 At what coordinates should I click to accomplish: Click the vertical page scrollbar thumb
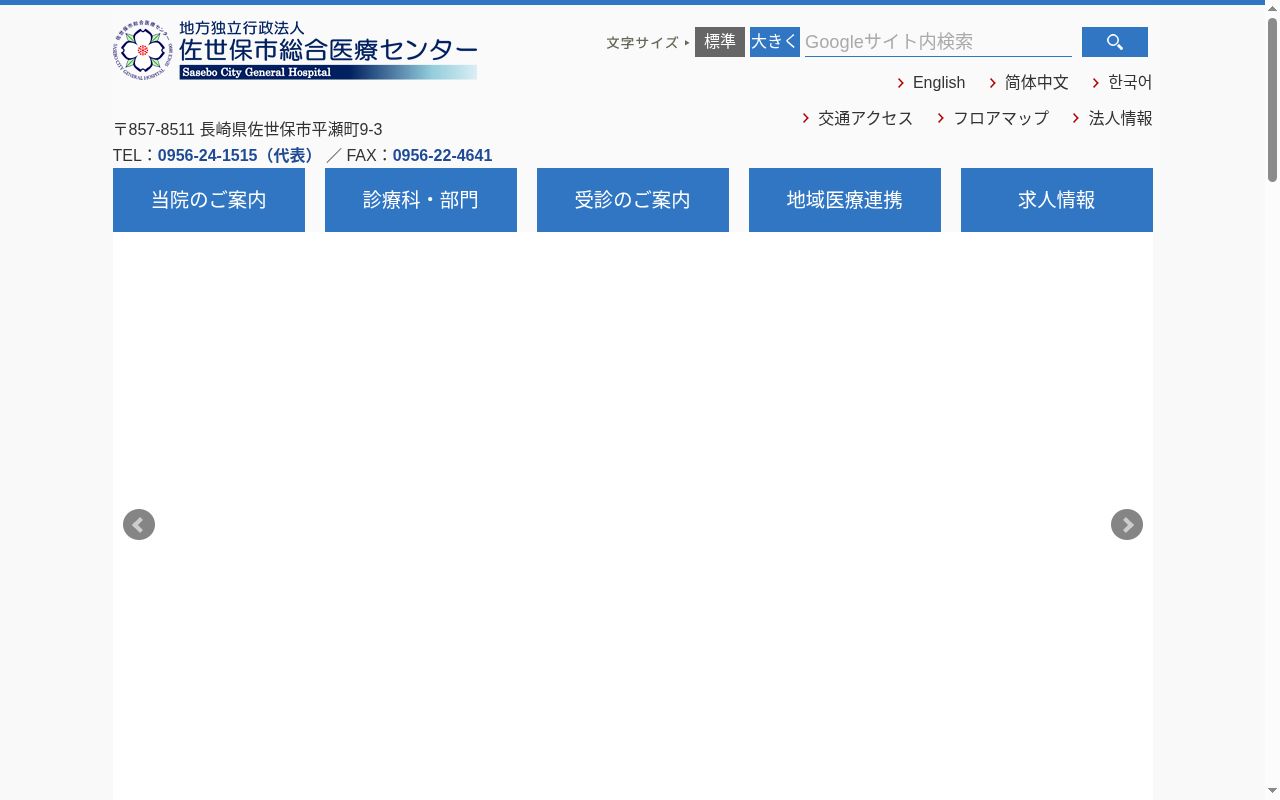pyautogui.click(x=1272, y=100)
